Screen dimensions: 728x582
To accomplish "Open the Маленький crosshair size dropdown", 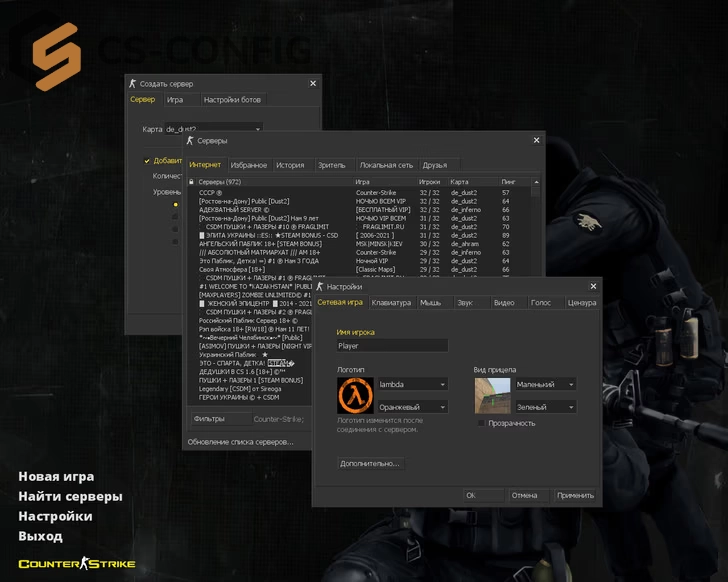I will tap(546, 384).
